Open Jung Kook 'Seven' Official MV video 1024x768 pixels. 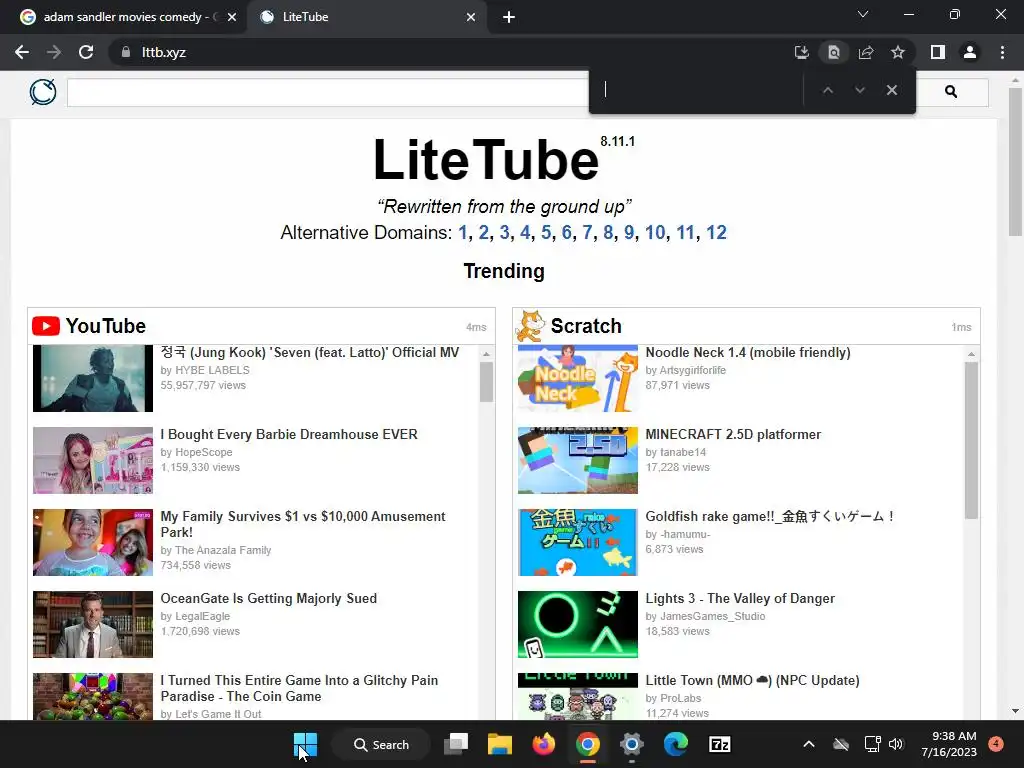[310, 353]
